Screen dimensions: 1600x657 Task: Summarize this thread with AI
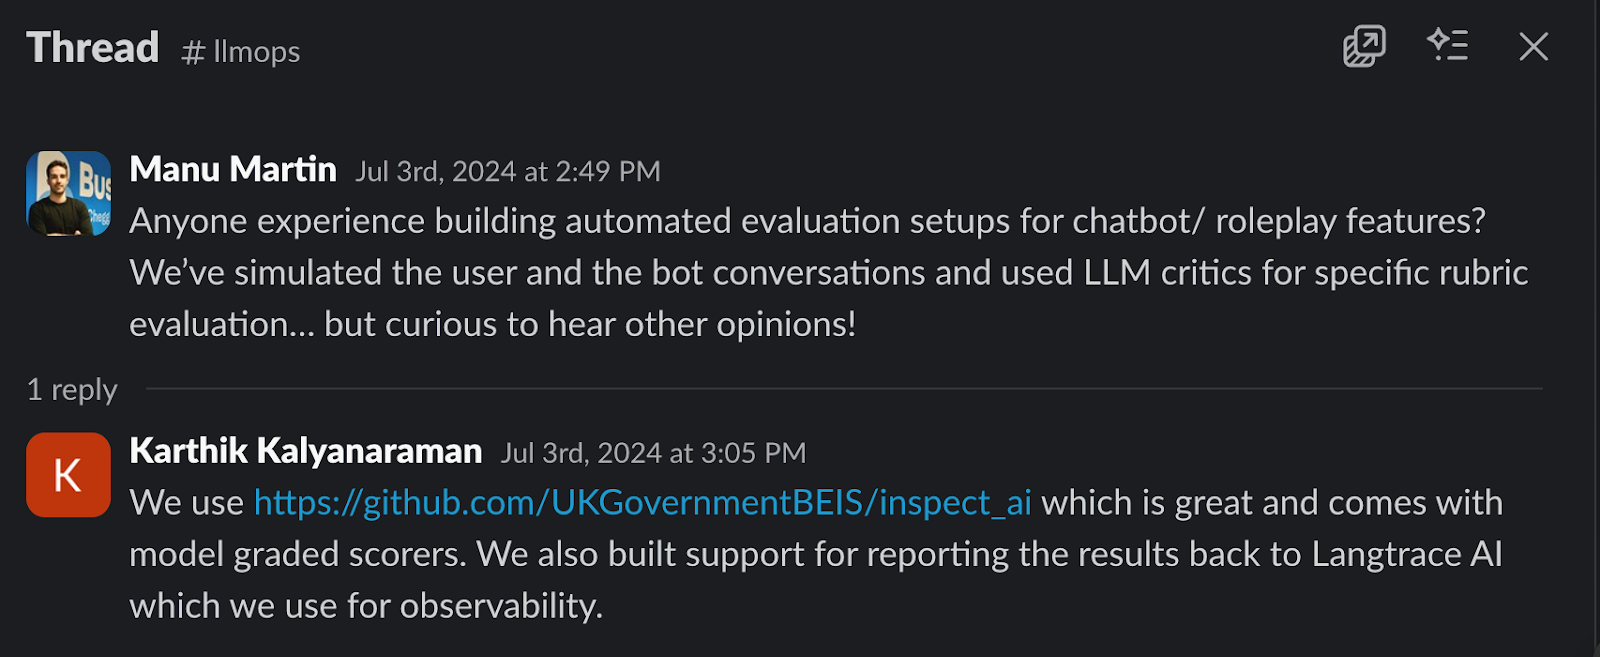[1449, 46]
